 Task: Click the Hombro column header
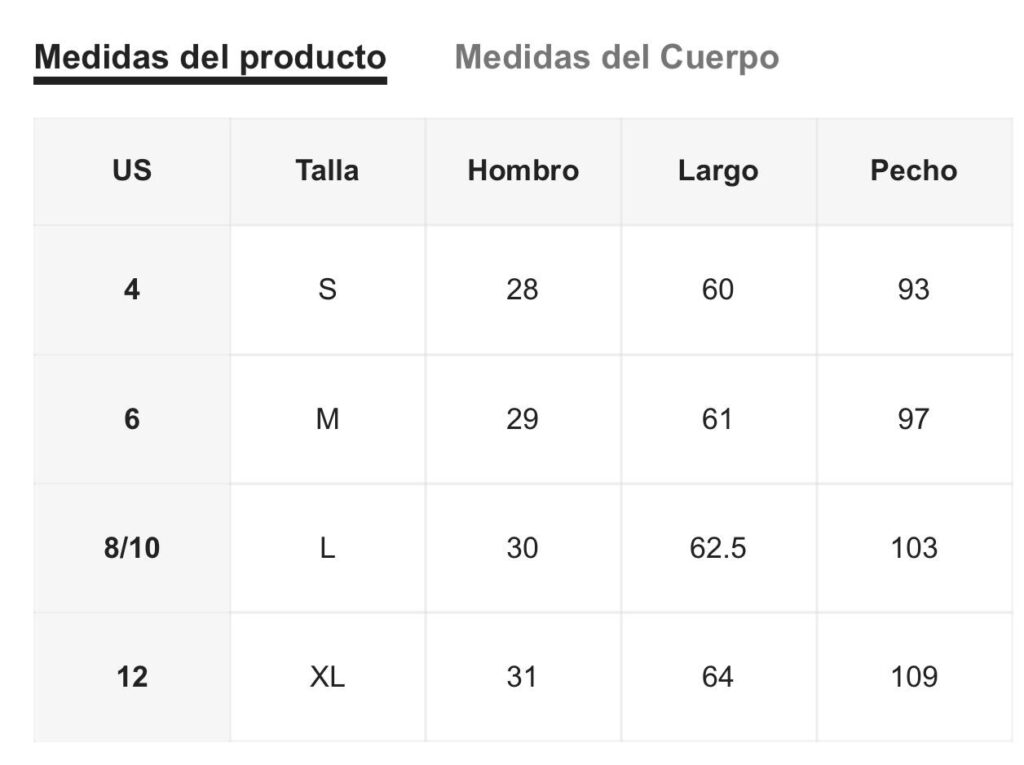(523, 171)
